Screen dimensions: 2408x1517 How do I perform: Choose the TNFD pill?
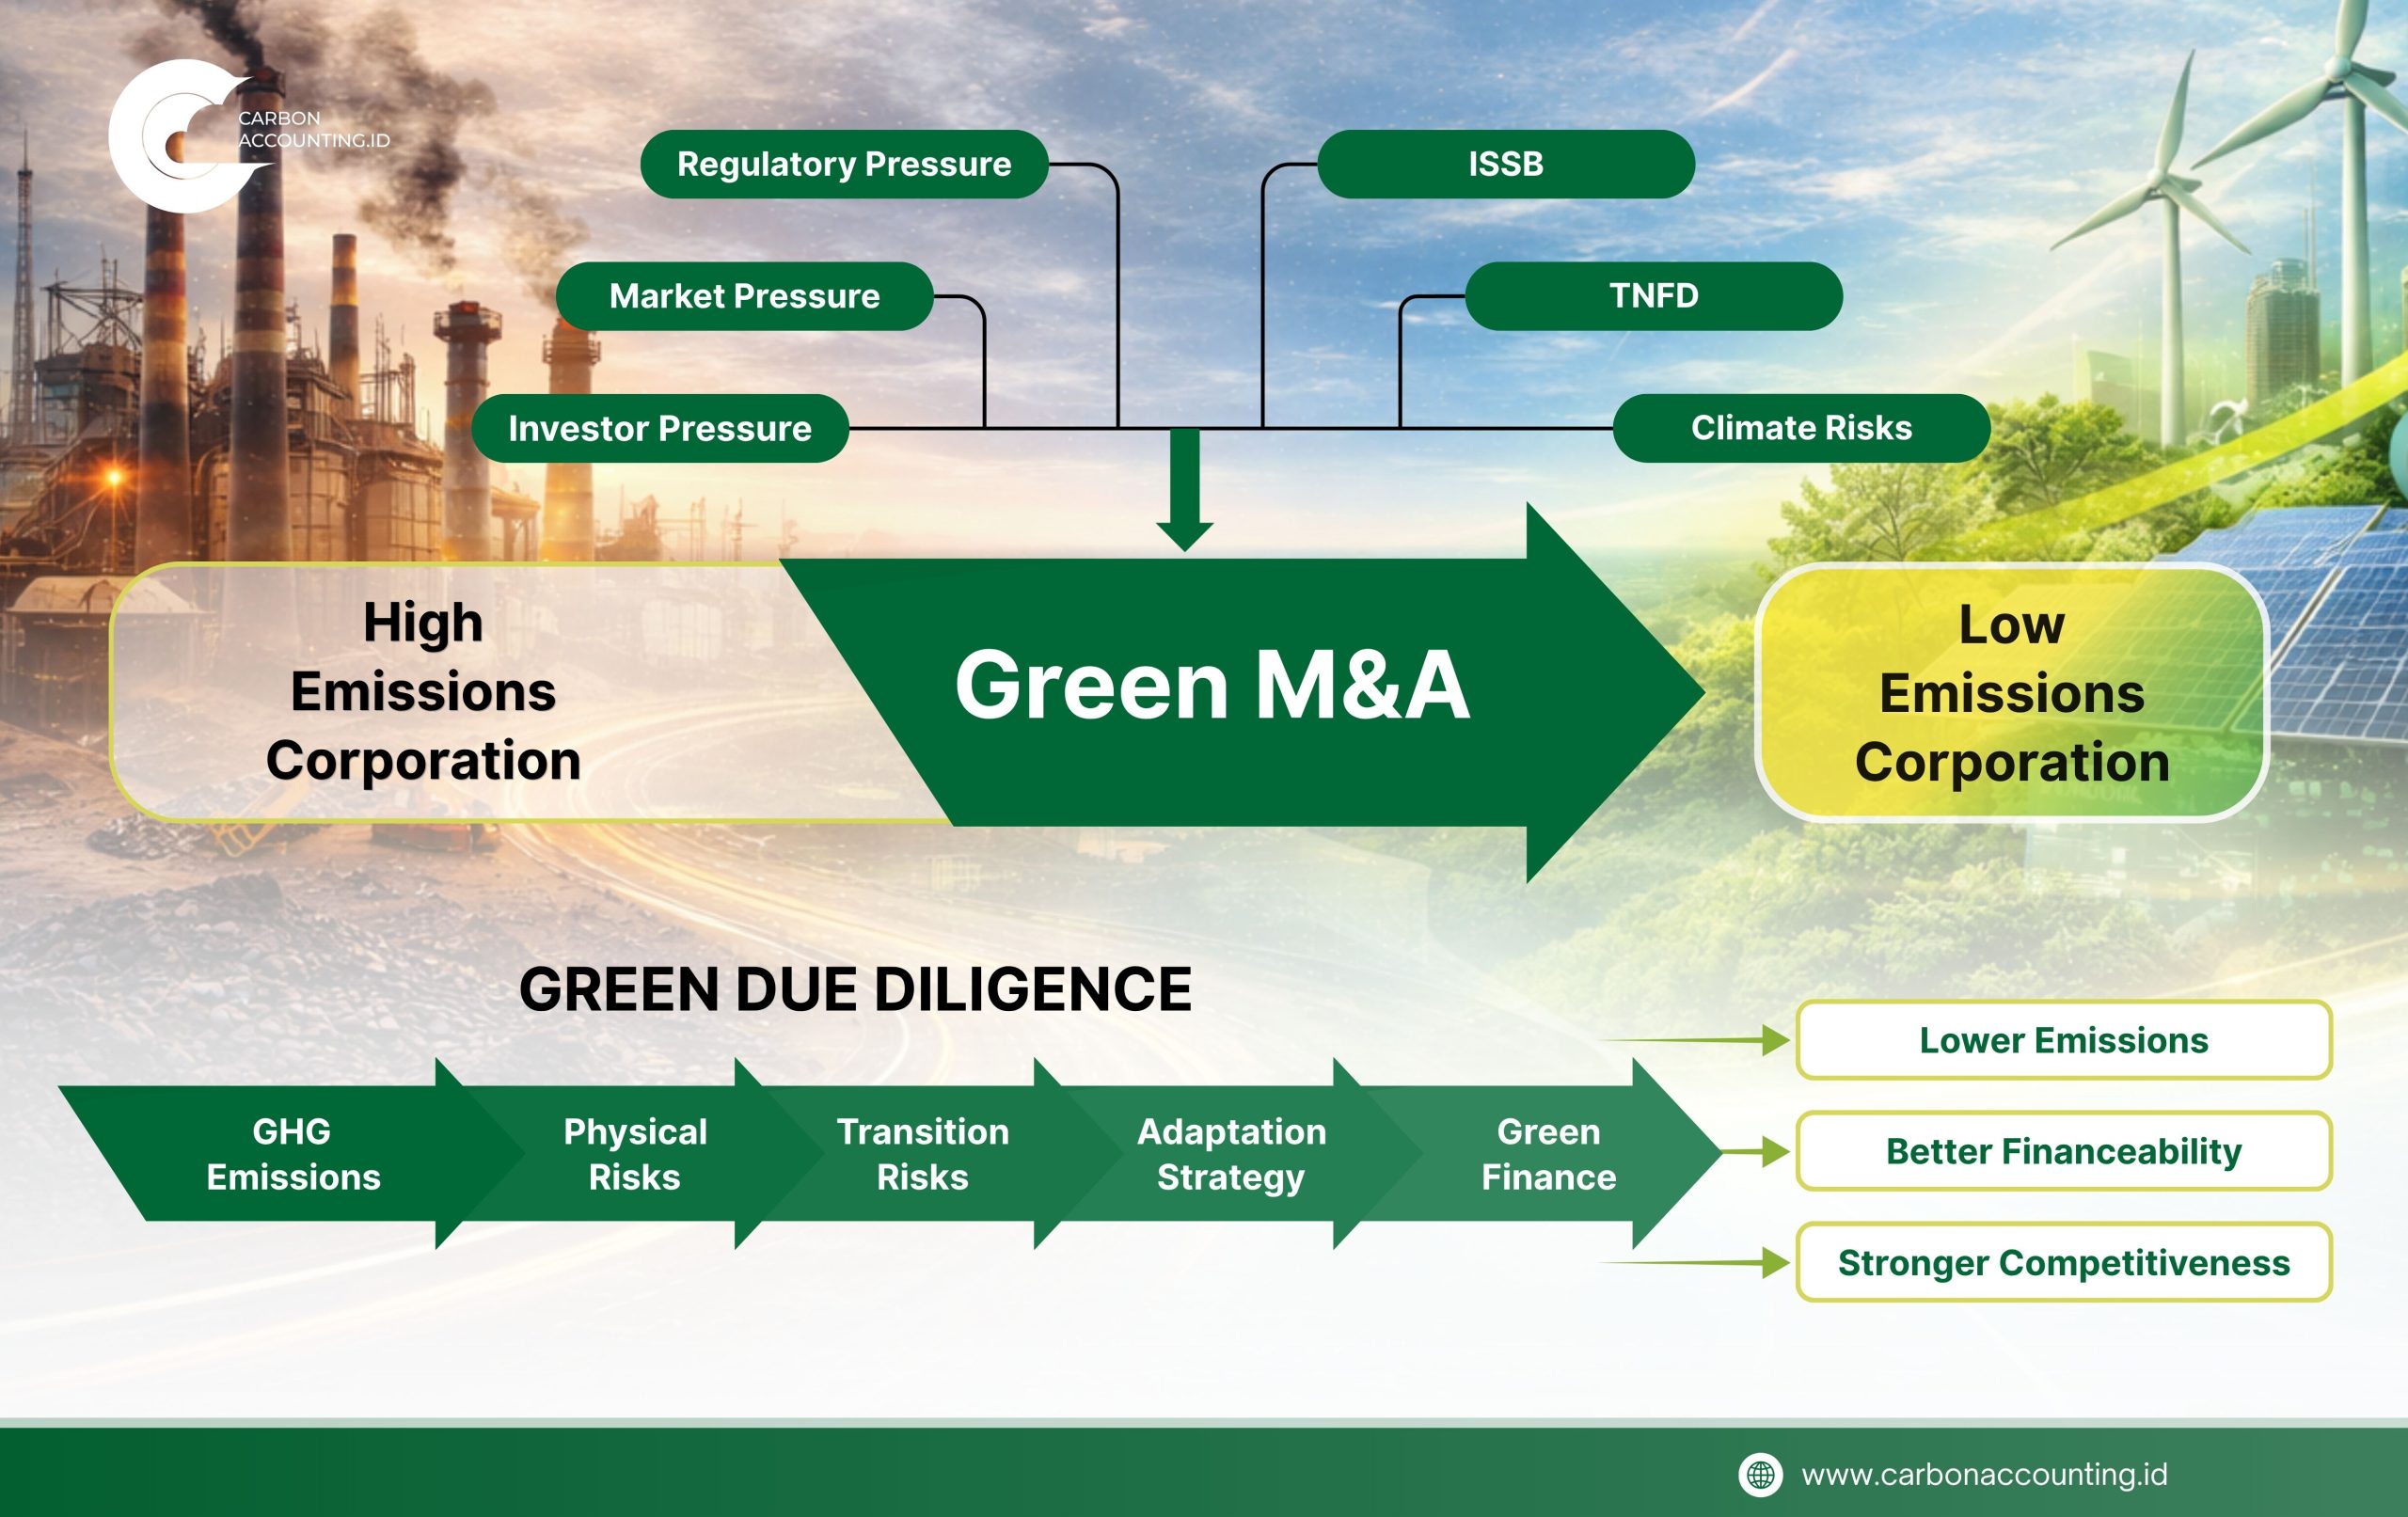[x=1653, y=296]
